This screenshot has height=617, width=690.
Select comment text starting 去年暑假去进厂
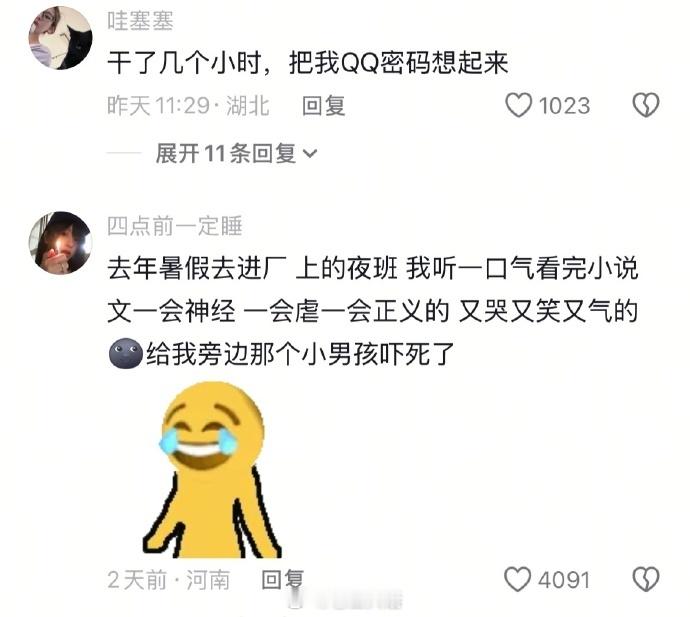(373, 311)
